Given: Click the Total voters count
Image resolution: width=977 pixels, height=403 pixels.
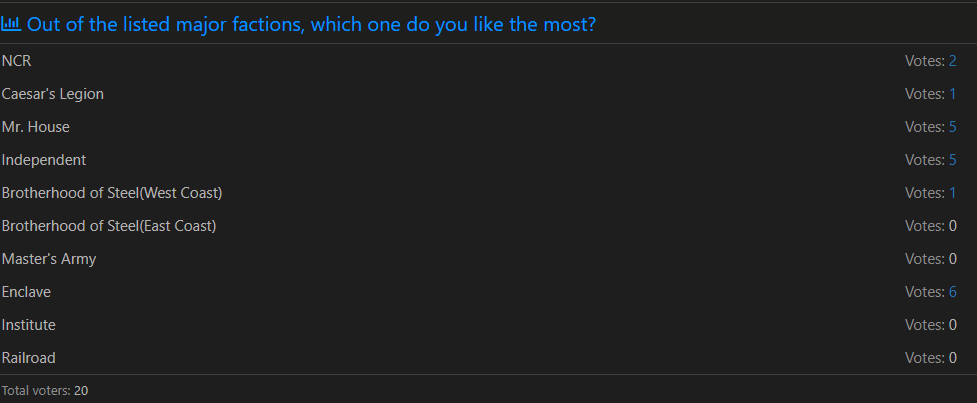Looking at the screenshot, I should (x=81, y=391).
